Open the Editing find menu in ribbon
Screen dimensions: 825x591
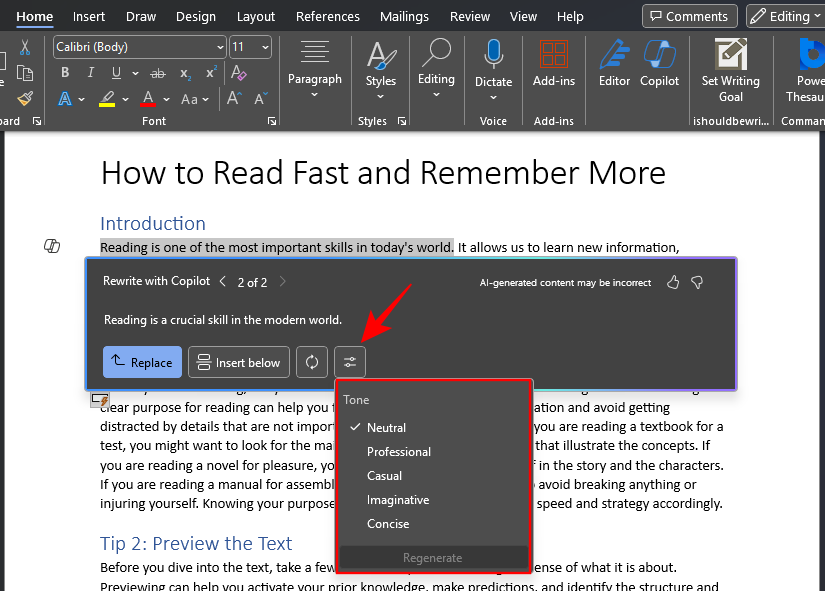point(436,68)
